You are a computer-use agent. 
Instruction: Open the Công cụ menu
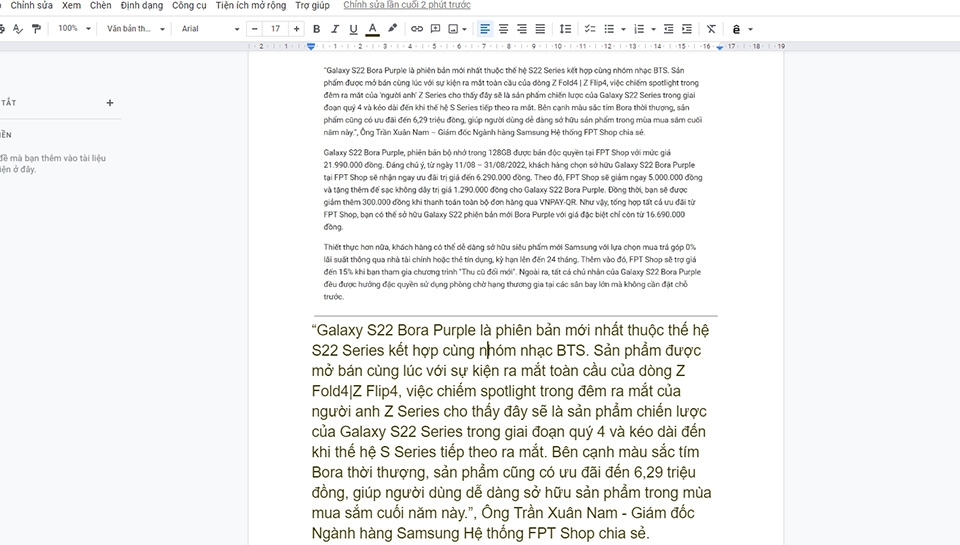[x=189, y=6]
